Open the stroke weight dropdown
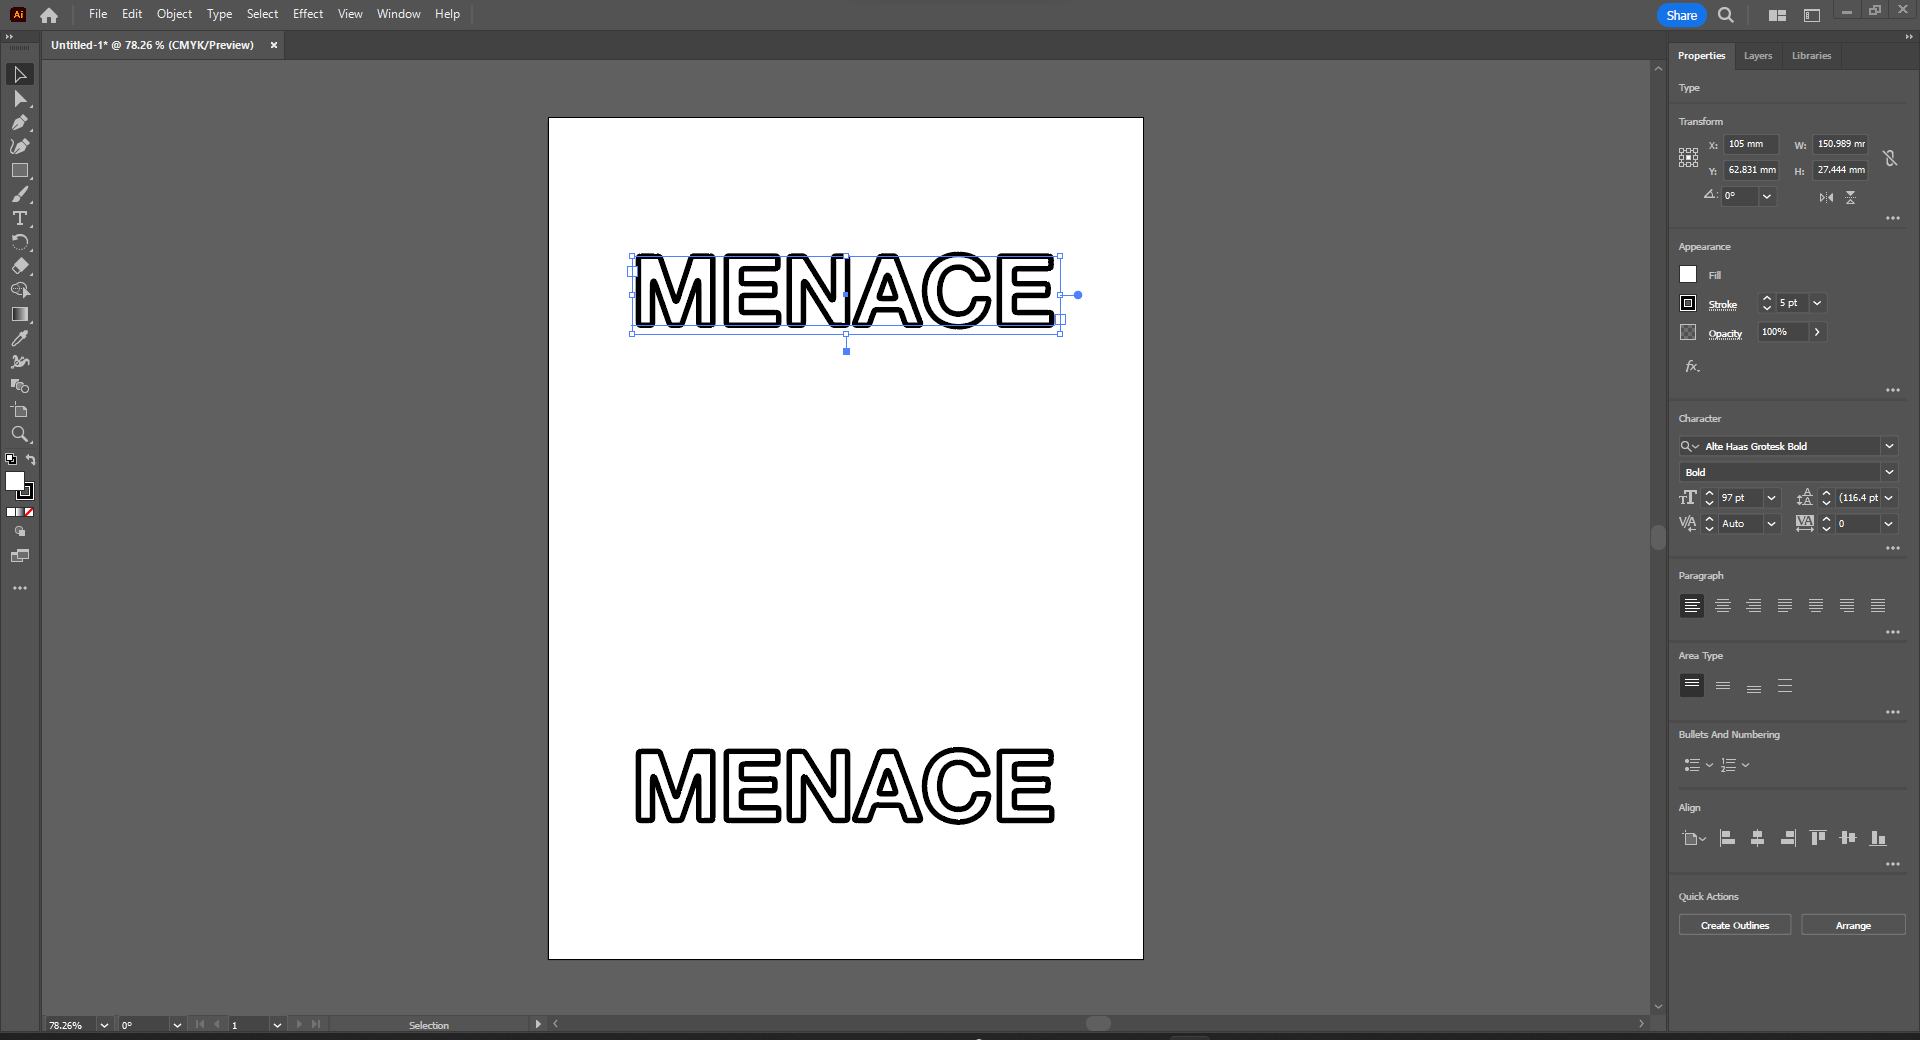The height and width of the screenshot is (1040, 1920). (x=1817, y=303)
